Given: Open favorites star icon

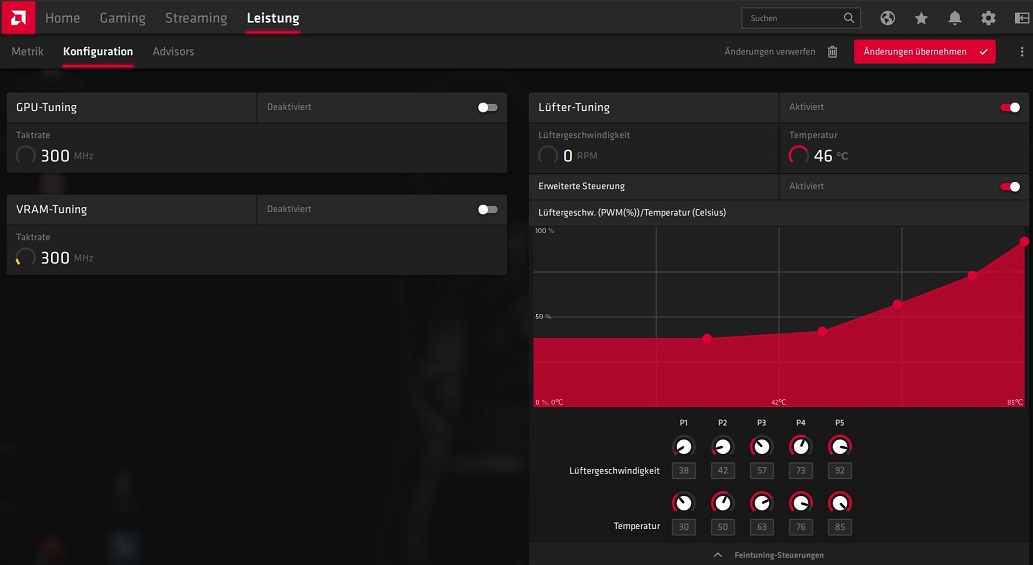Looking at the screenshot, I should click(921, 18).
